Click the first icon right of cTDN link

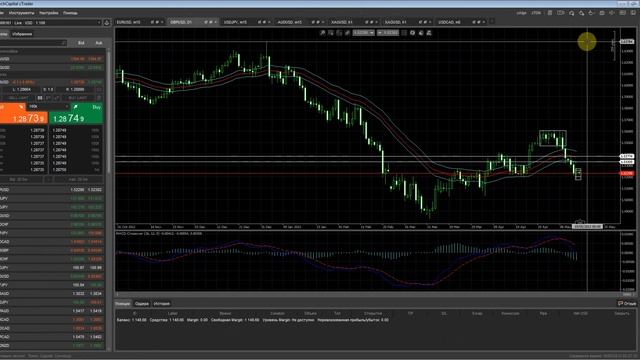tap(550, 13)
